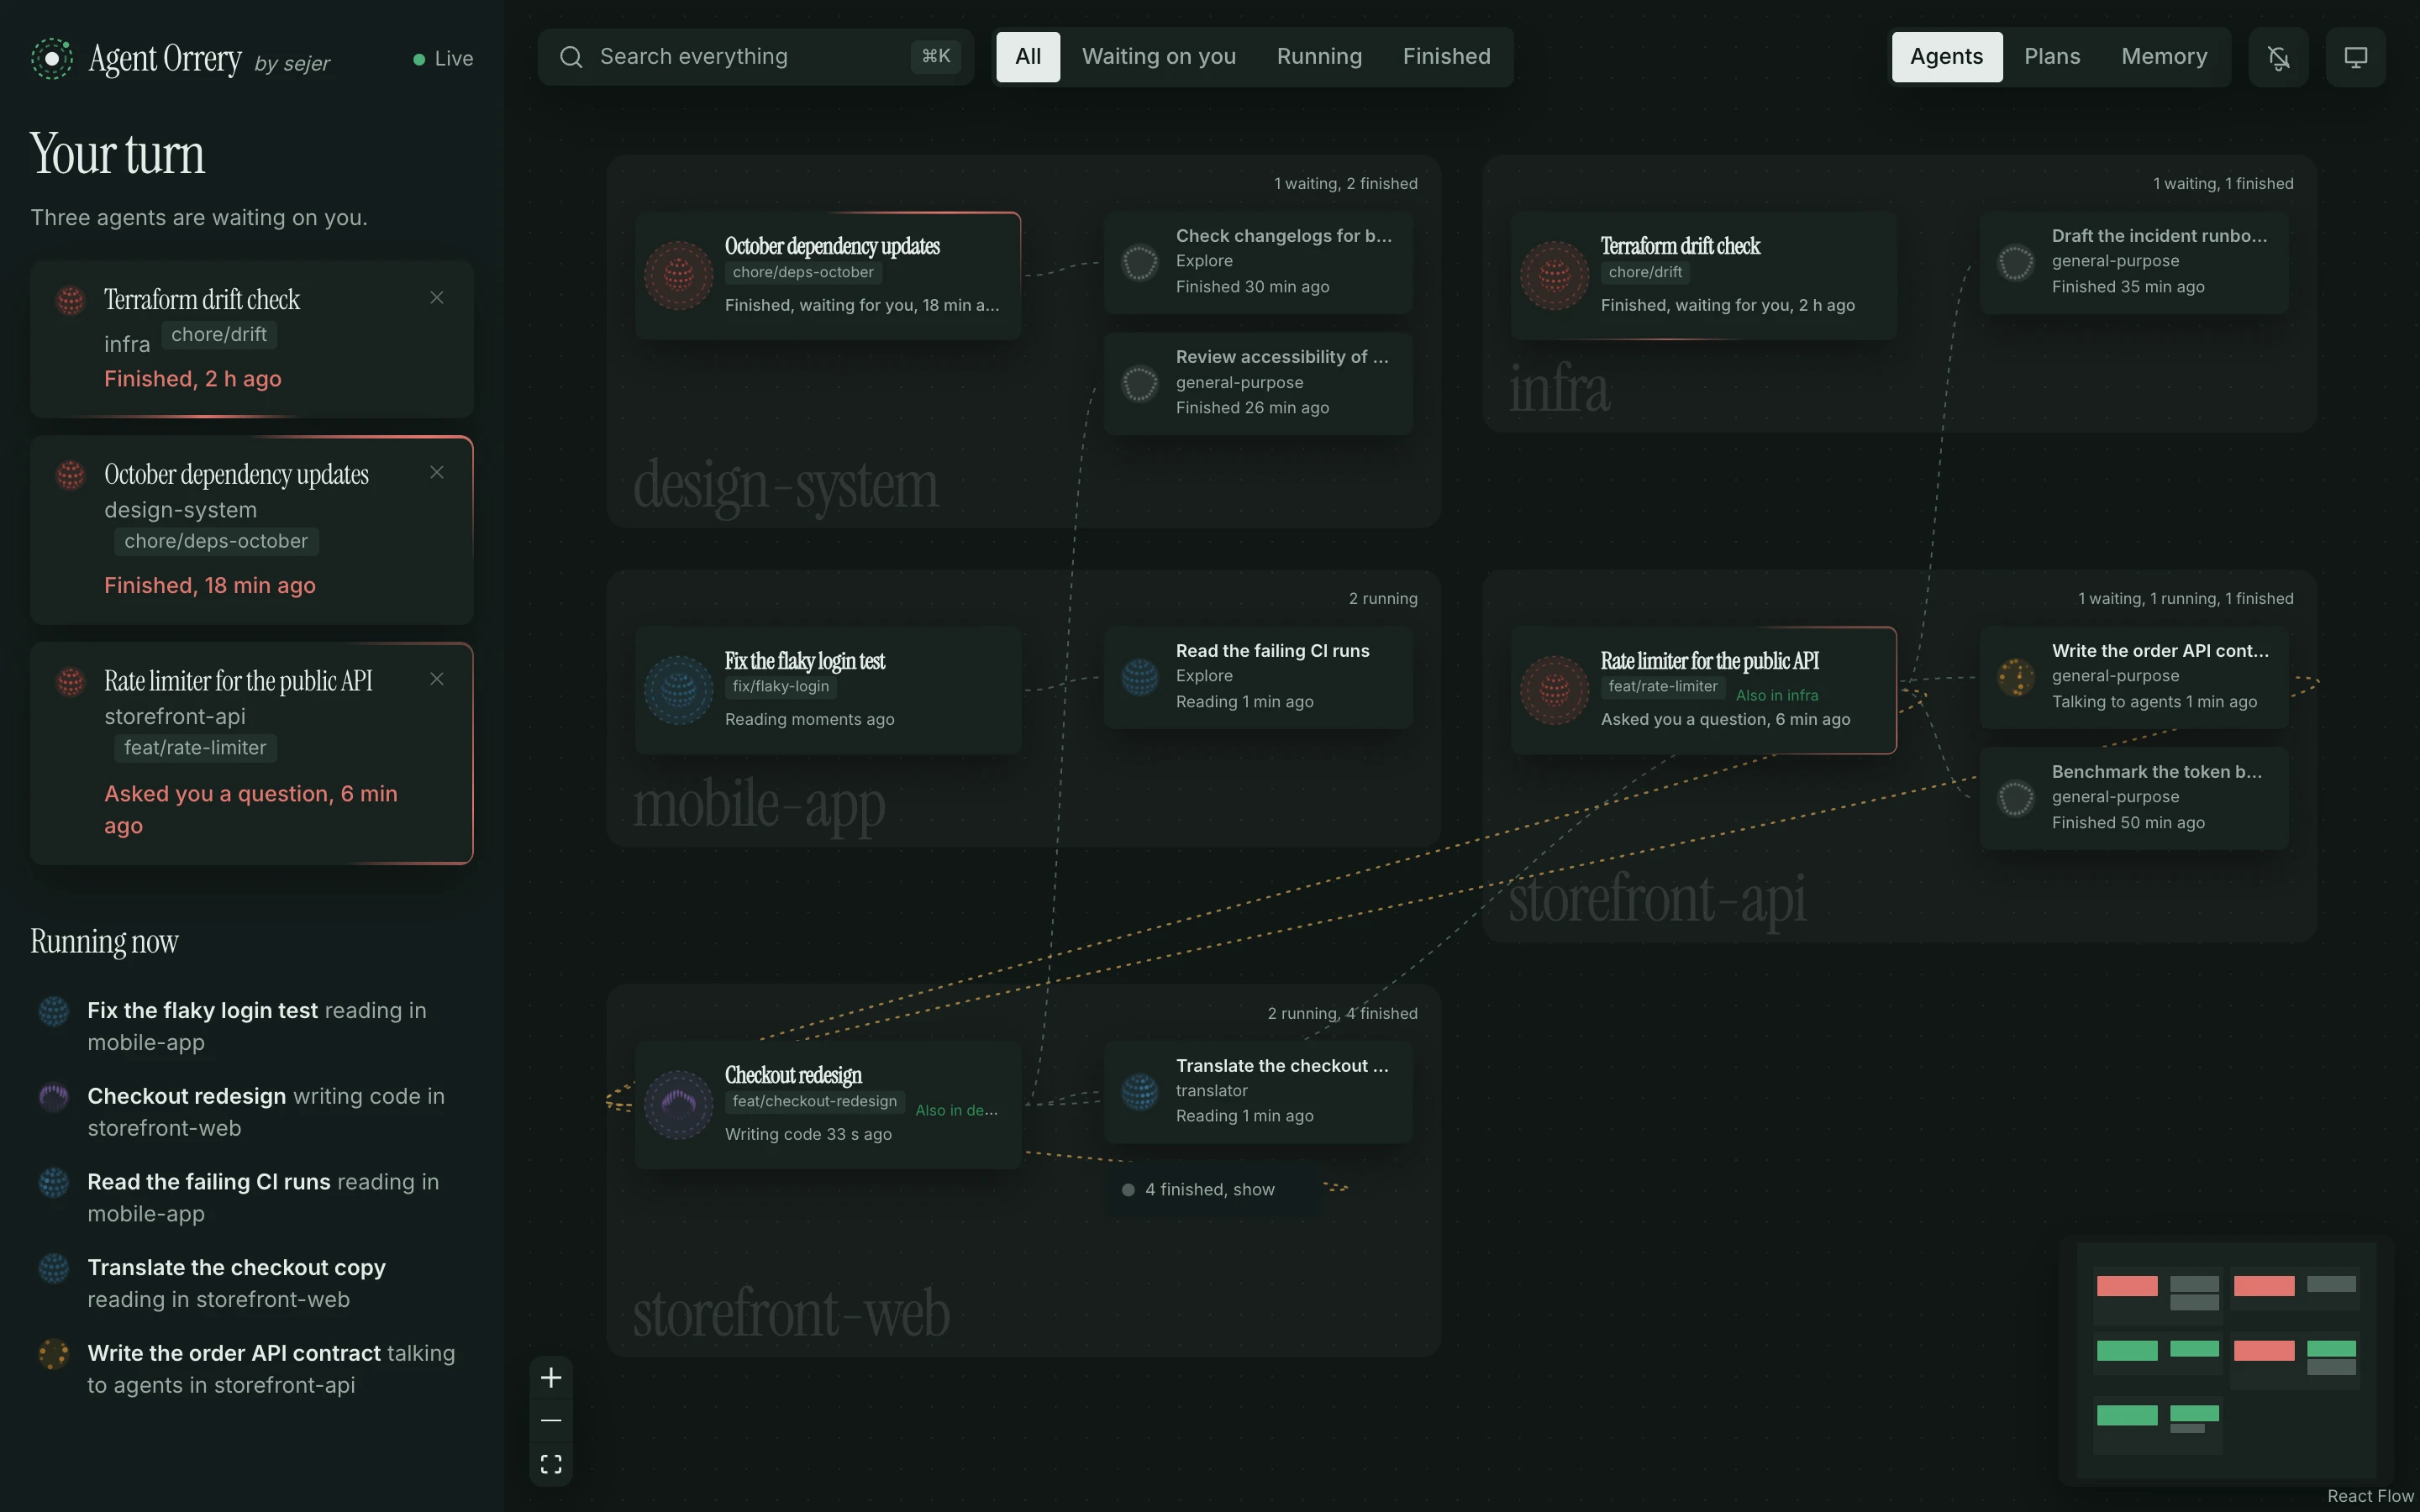2420x1512 pixels.
Task: Filter by Waiting on you
Action: [x=1159, y=57]
